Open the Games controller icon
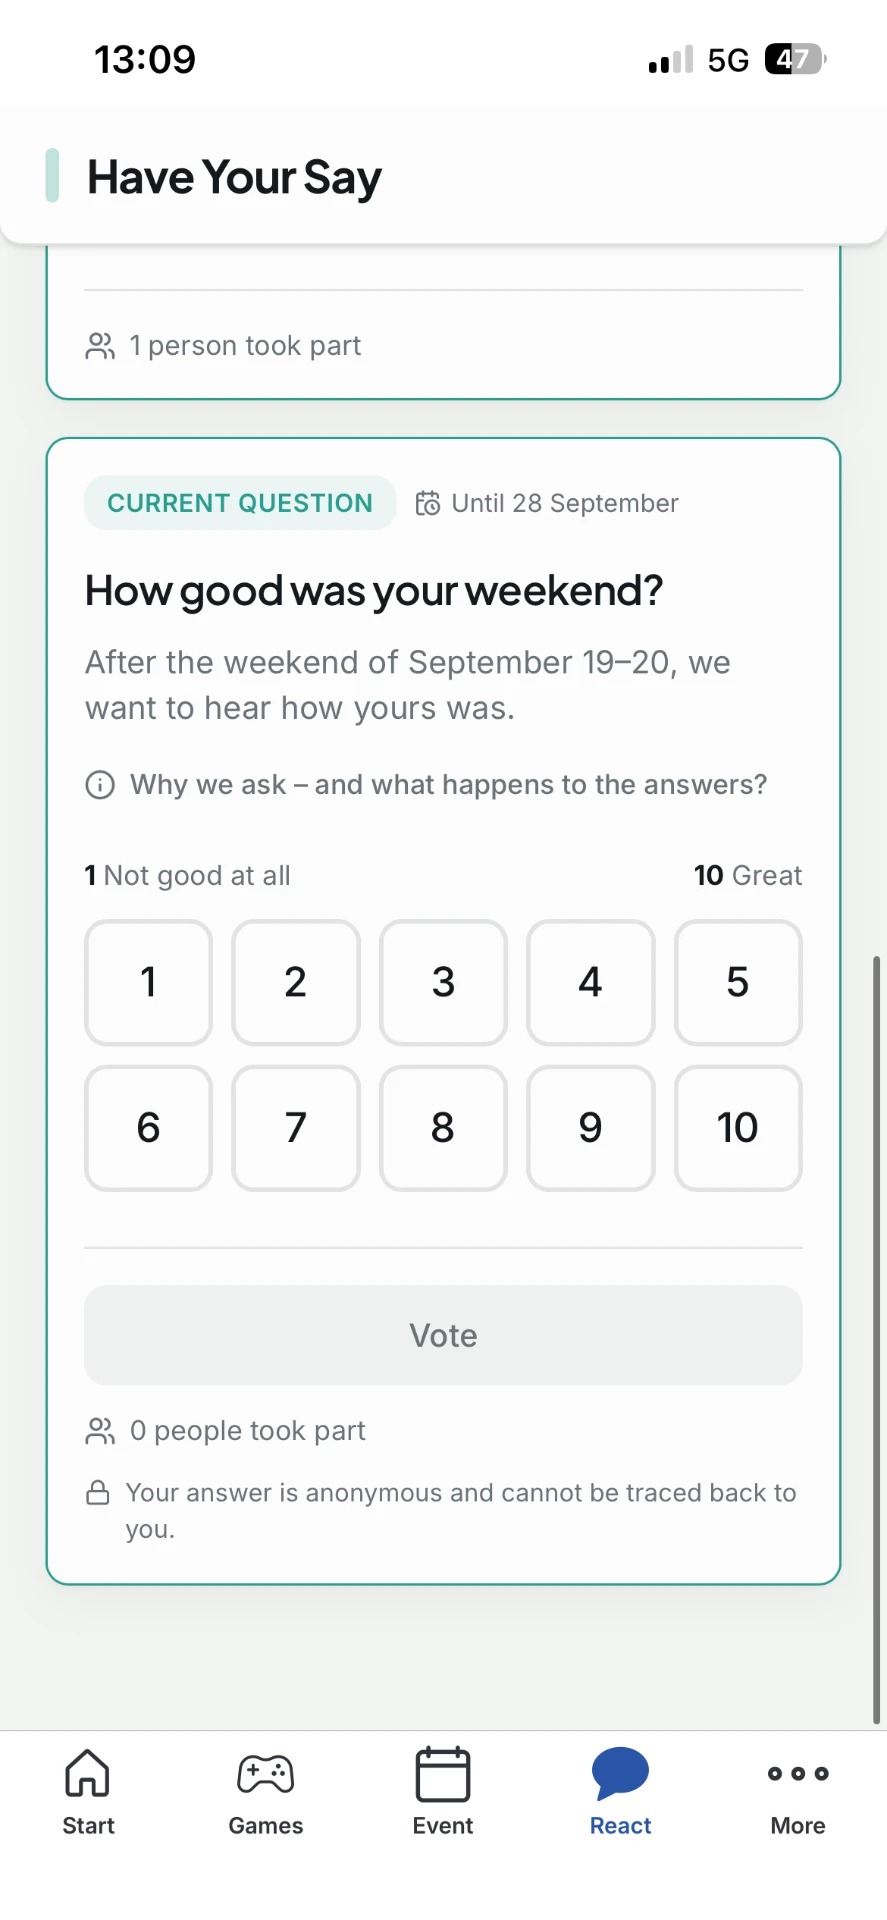The image size is (887, 1920). tap(265, 1774)
